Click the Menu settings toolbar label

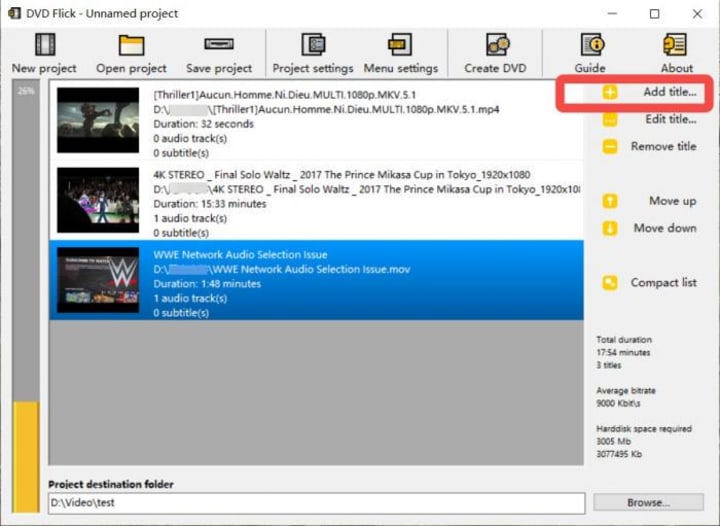401,68
